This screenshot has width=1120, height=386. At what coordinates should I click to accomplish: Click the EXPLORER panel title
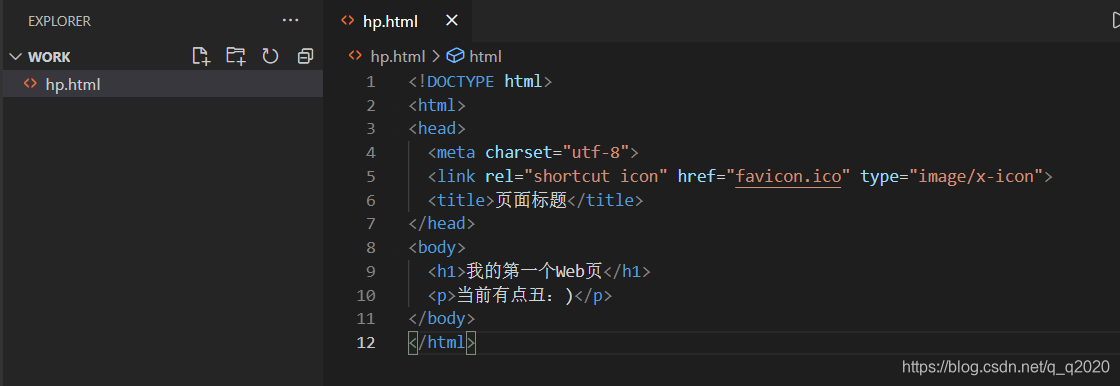click(59, 21)
